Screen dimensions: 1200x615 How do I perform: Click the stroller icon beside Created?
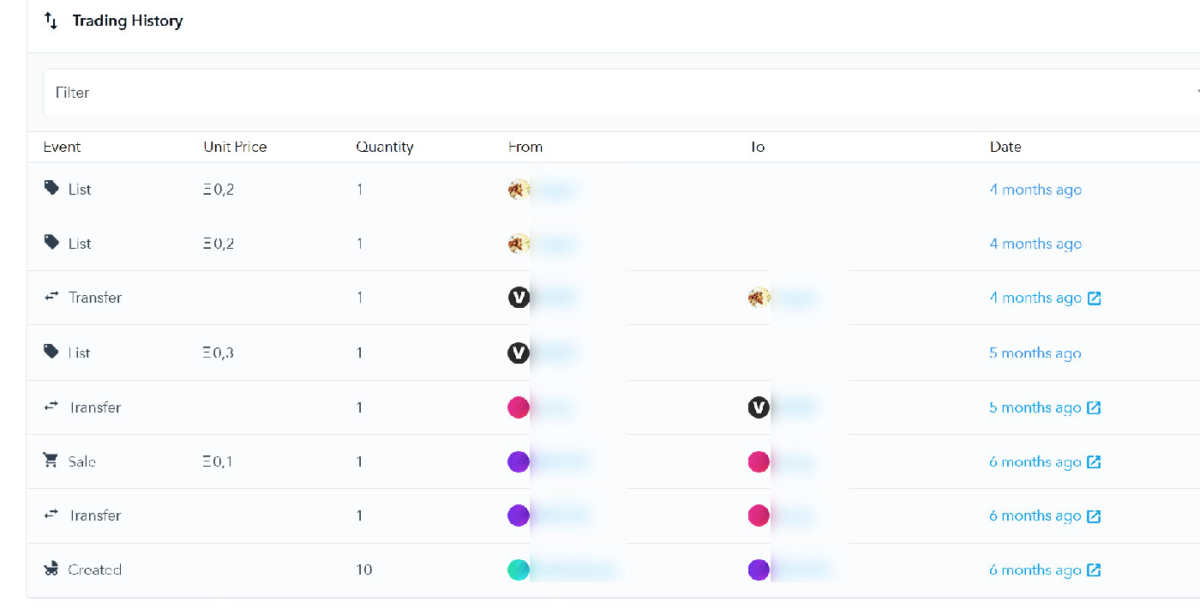coord(51,569)
